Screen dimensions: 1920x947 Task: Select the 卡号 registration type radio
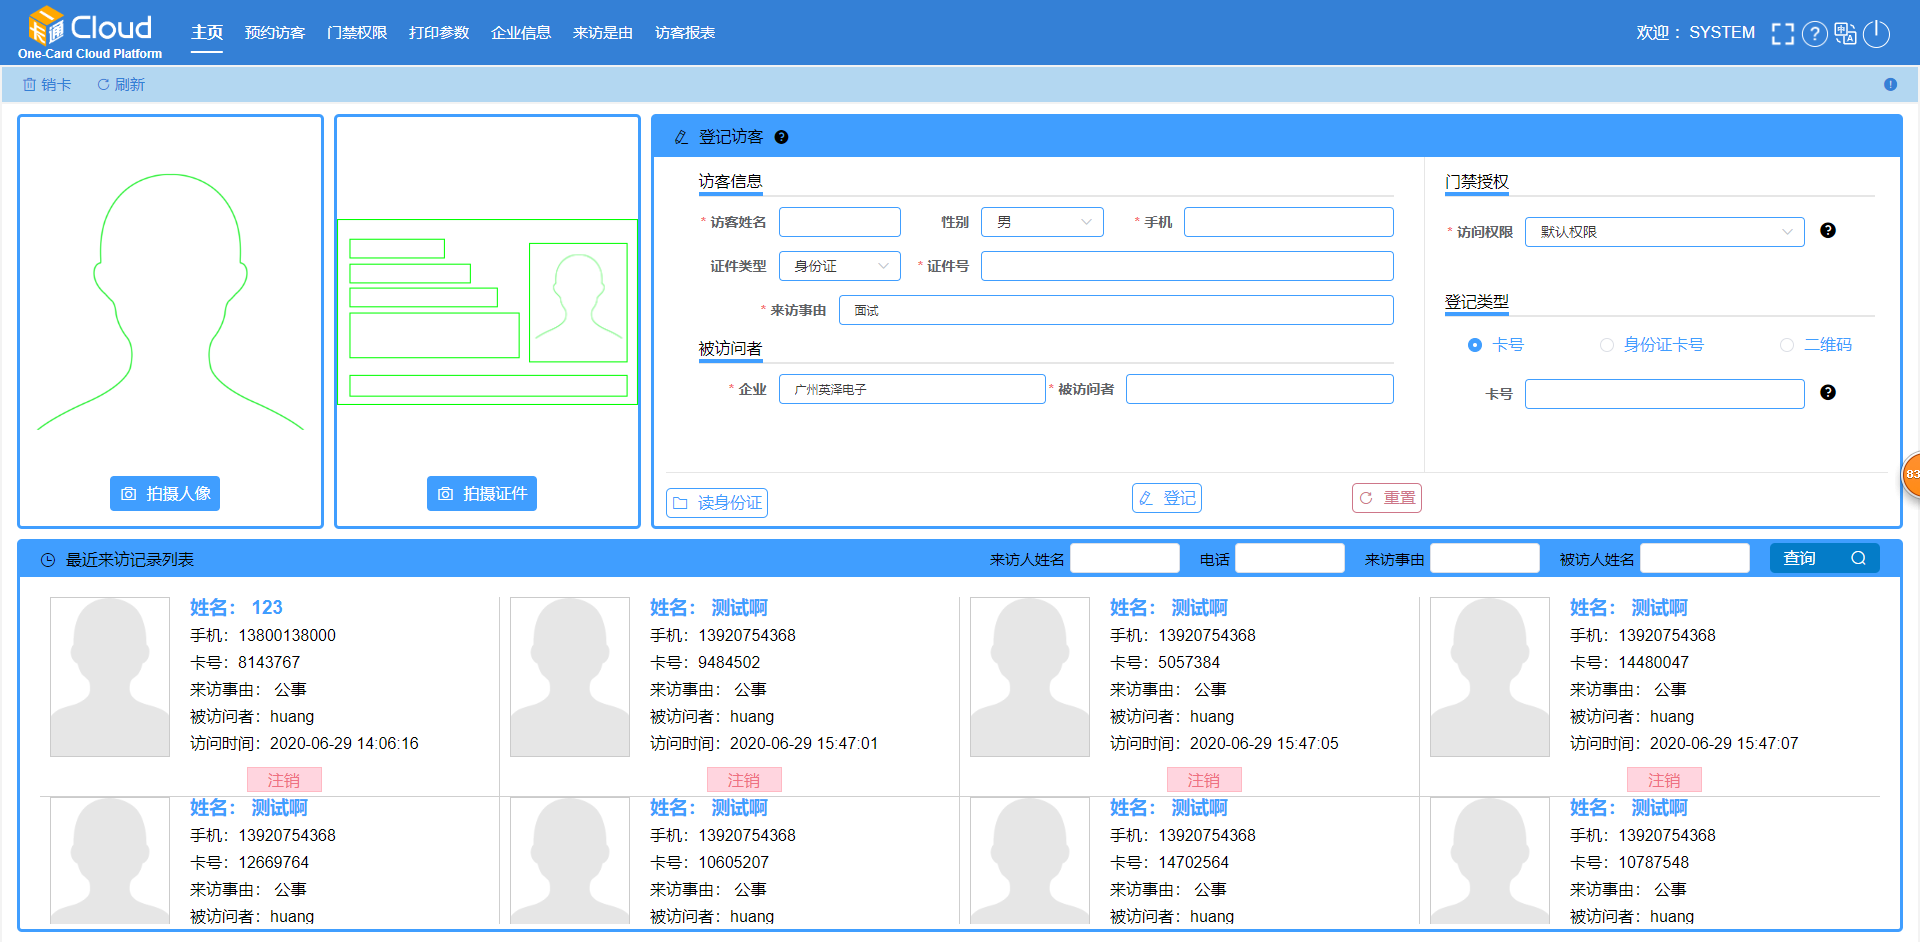pos(1475,345)
